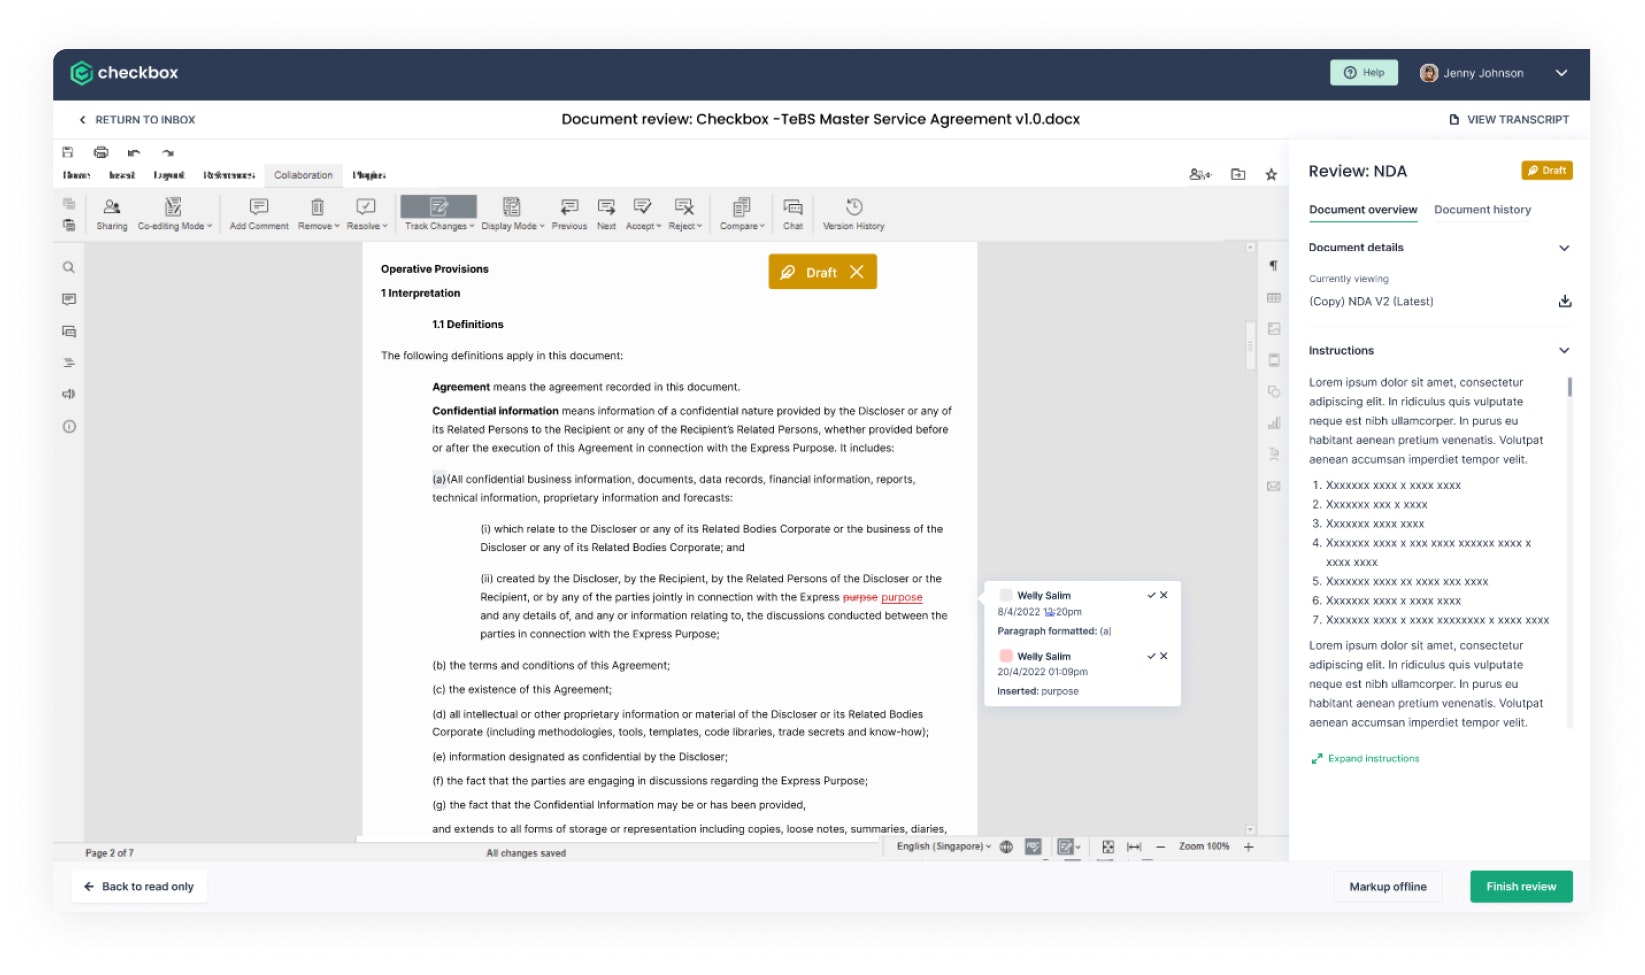This screenshot has width=1645, height=975.
Task: Click the Expand instructions link
Action: (1371, 758)
